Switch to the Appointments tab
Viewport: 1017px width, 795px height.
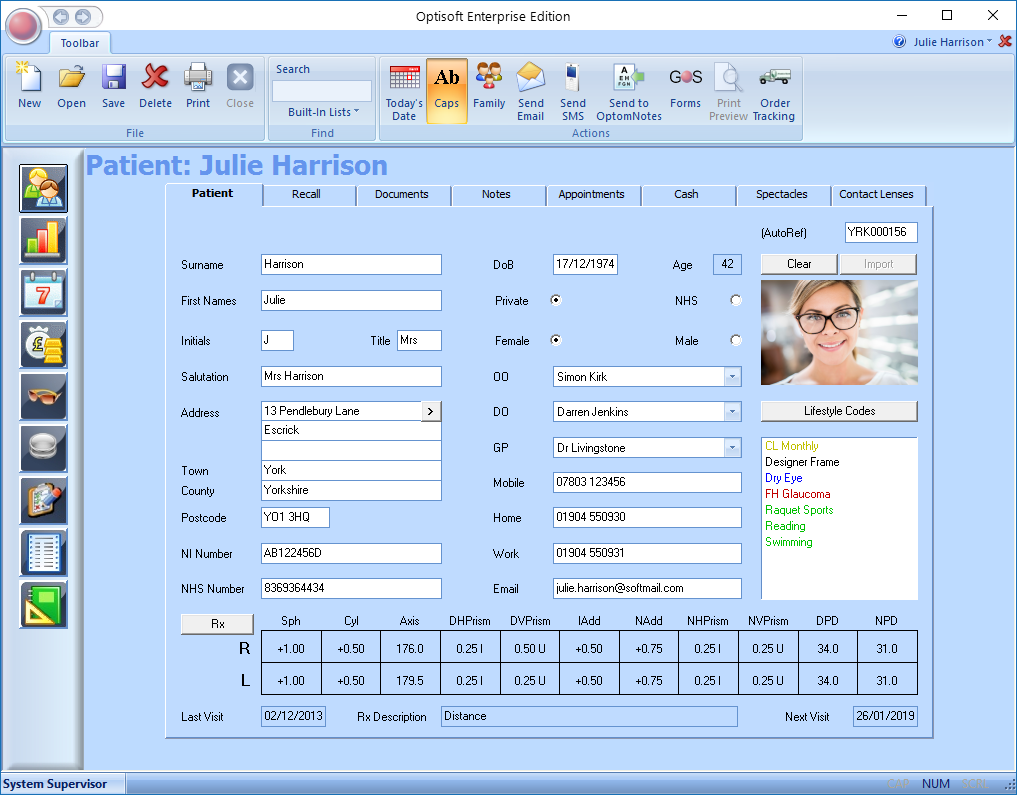coord(591,194)
